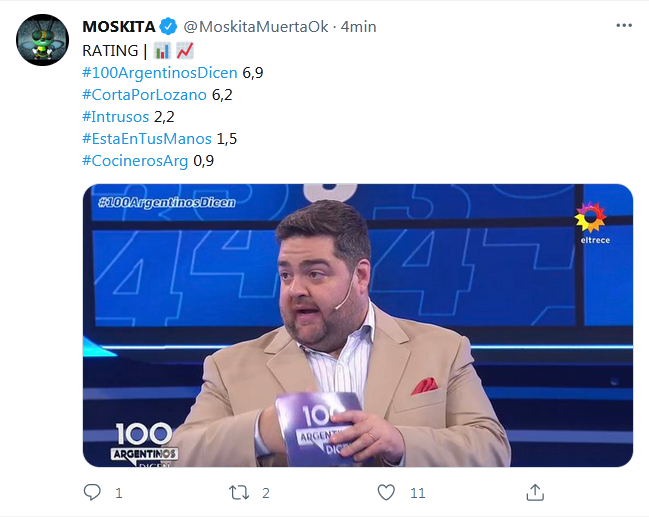The image size is (649, 517).
Task: Open the MOSKITA display name
Action: coord(119,26)
